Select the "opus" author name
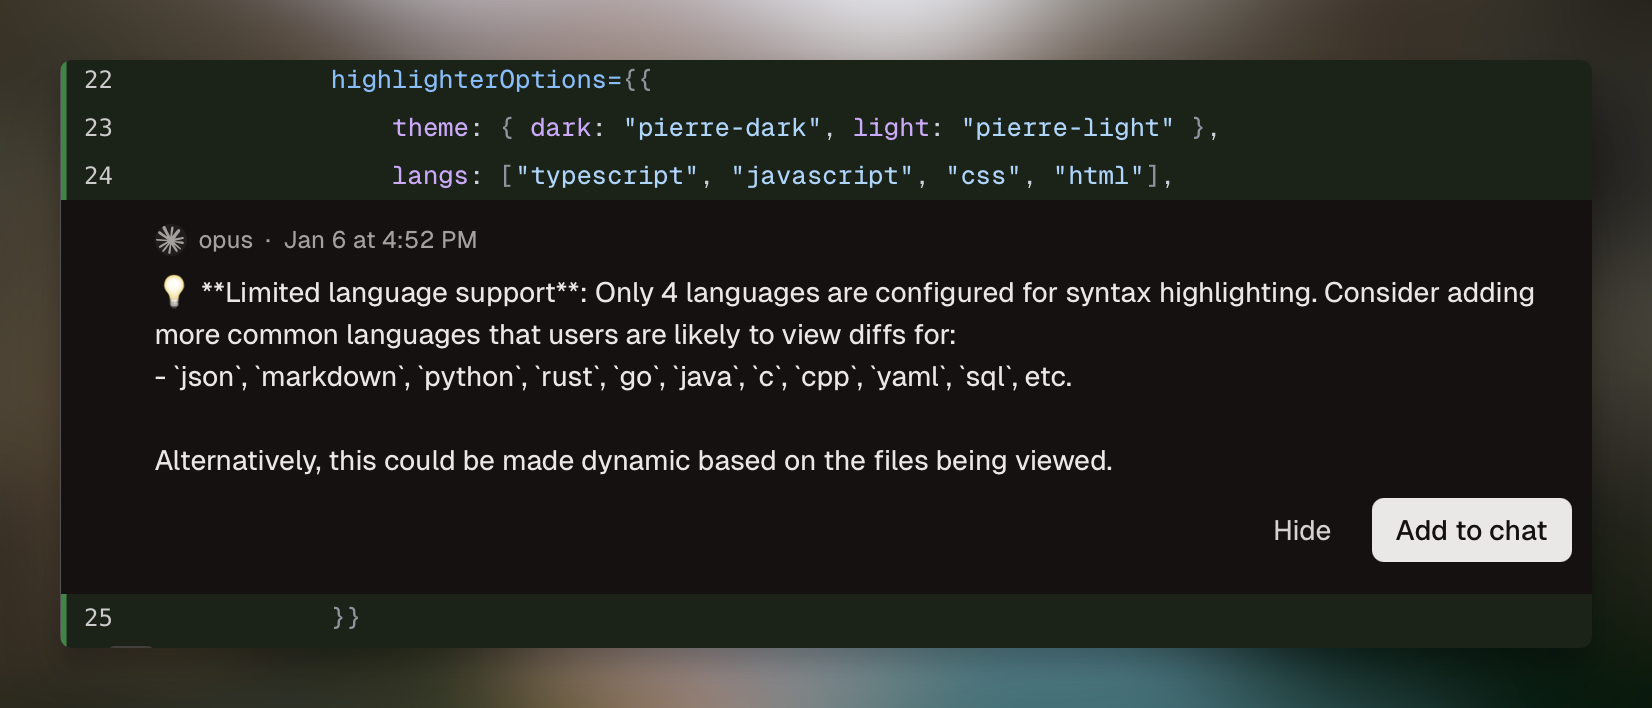Screen dimensions: 1652x708 [x=226, y=240]
